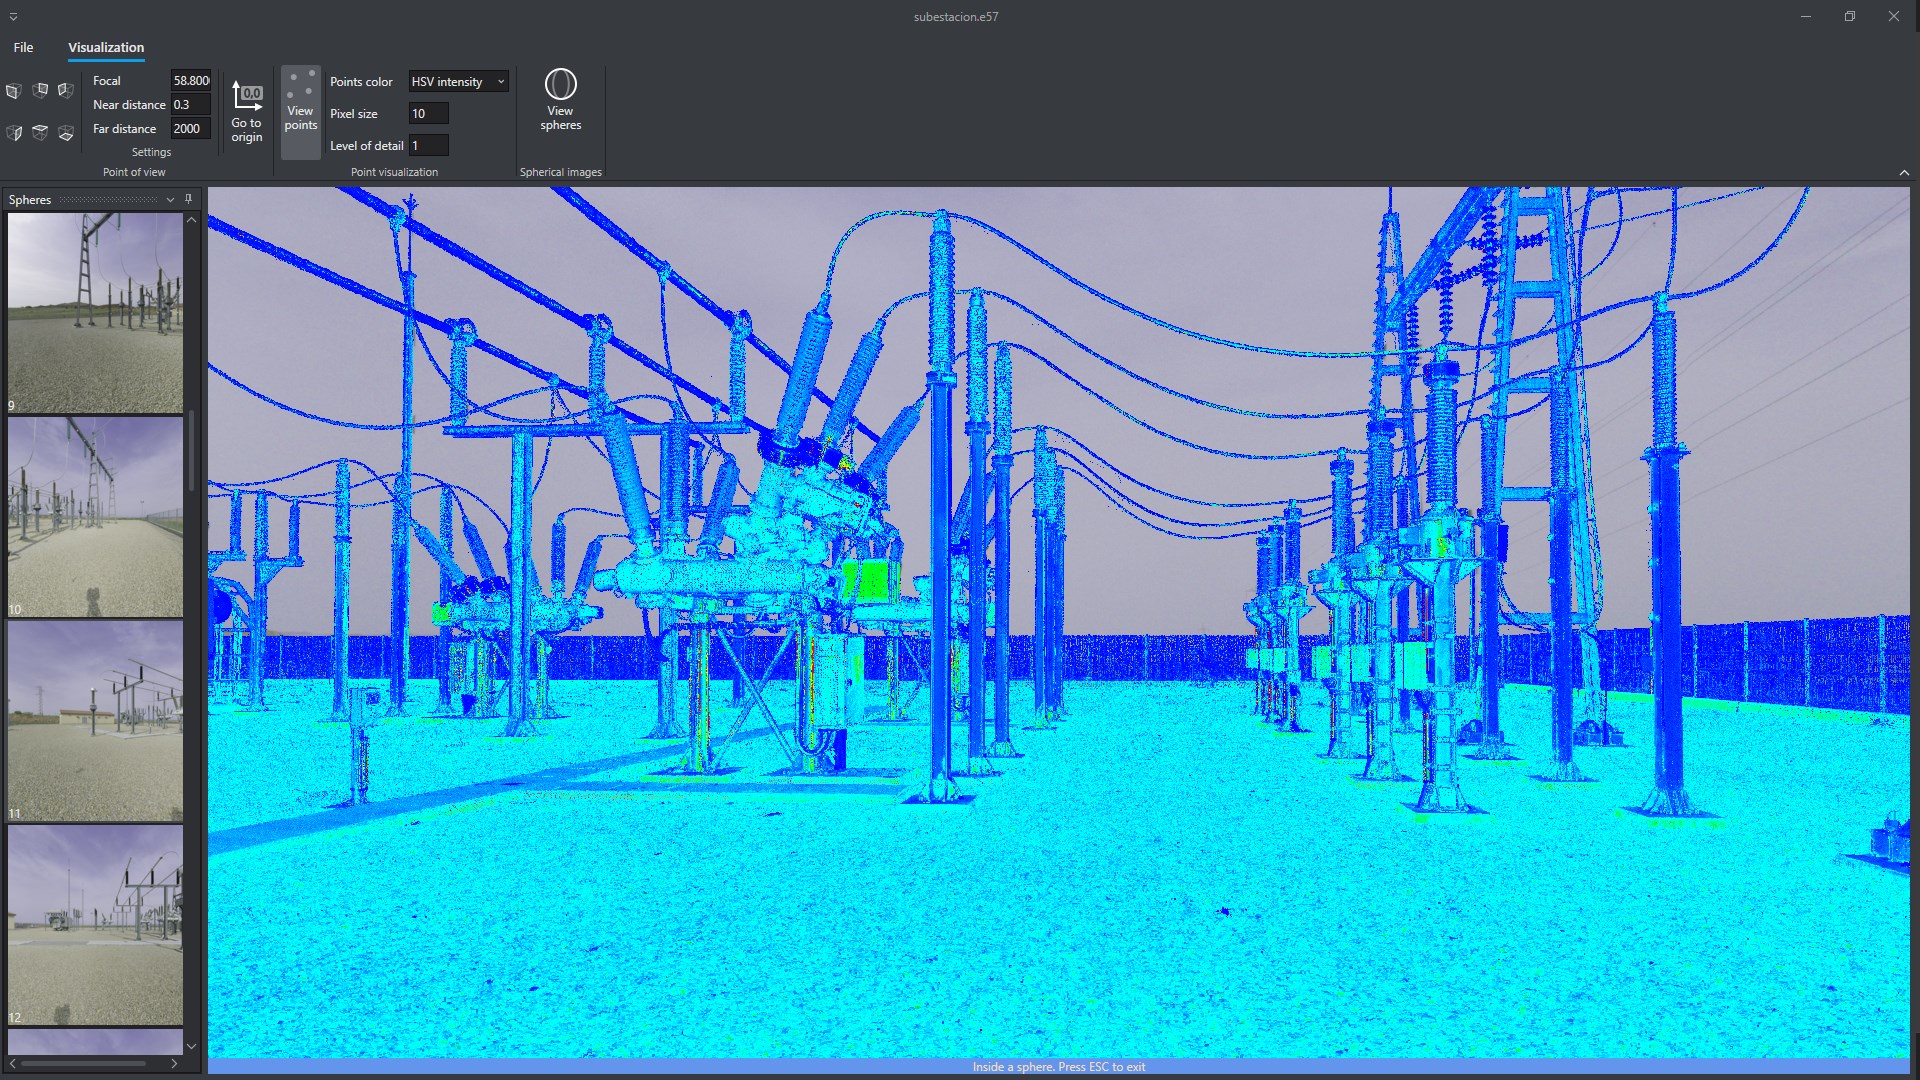Select the left side cube view icon
The width and height of the screenshot is (1920, 1080).
coord(66,91)
